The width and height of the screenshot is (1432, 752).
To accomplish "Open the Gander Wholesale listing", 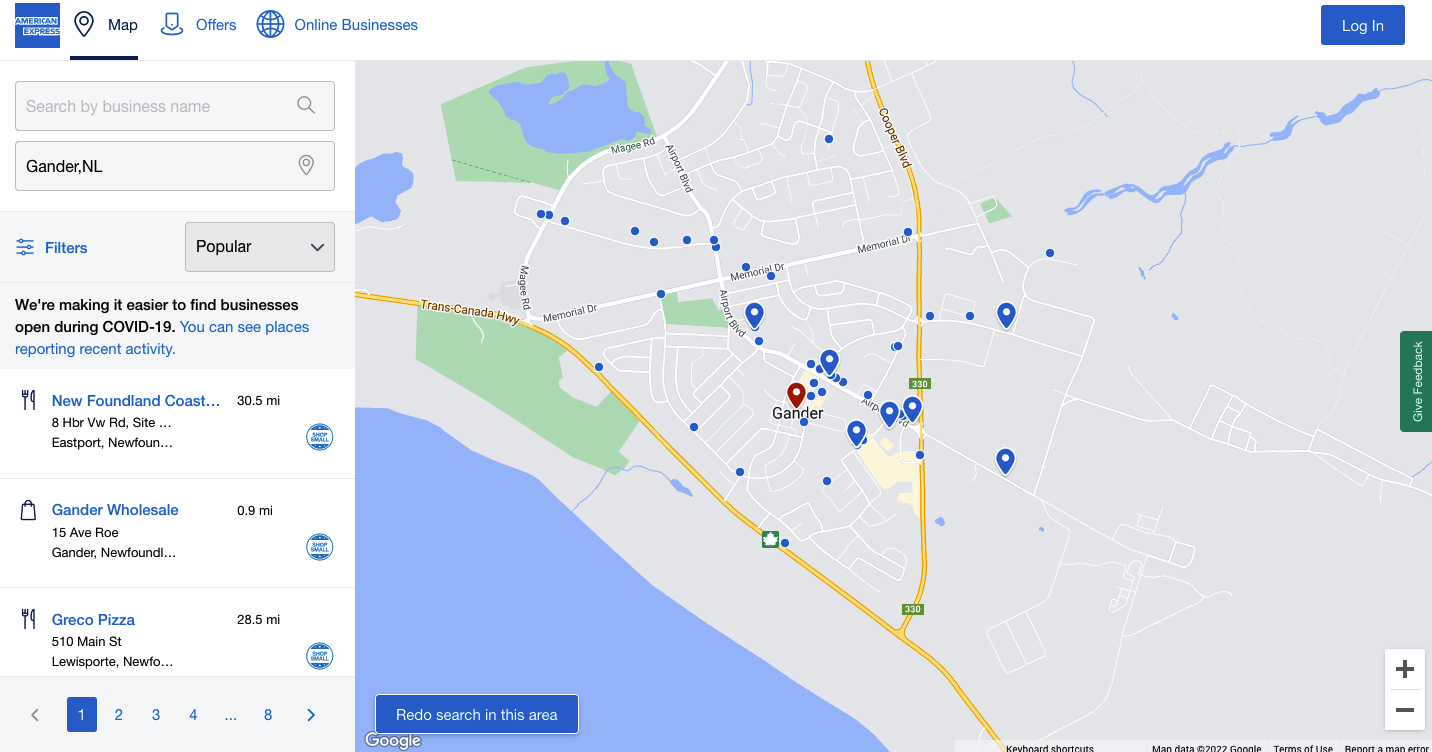I will pyautogui.click(x=115, y=510).
